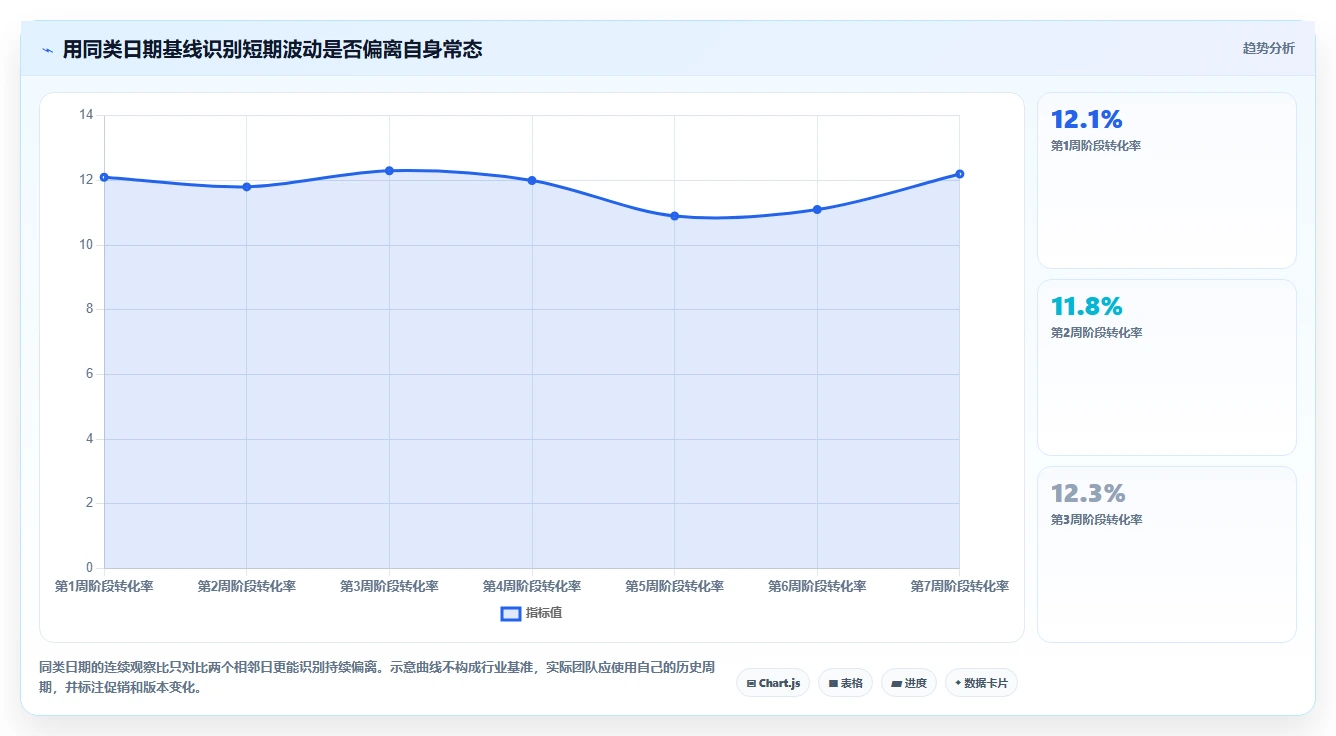
Task: Click the title 用同类日期基线识别短期波动是否偏离自身常态
Action: (x=272, y=49)
